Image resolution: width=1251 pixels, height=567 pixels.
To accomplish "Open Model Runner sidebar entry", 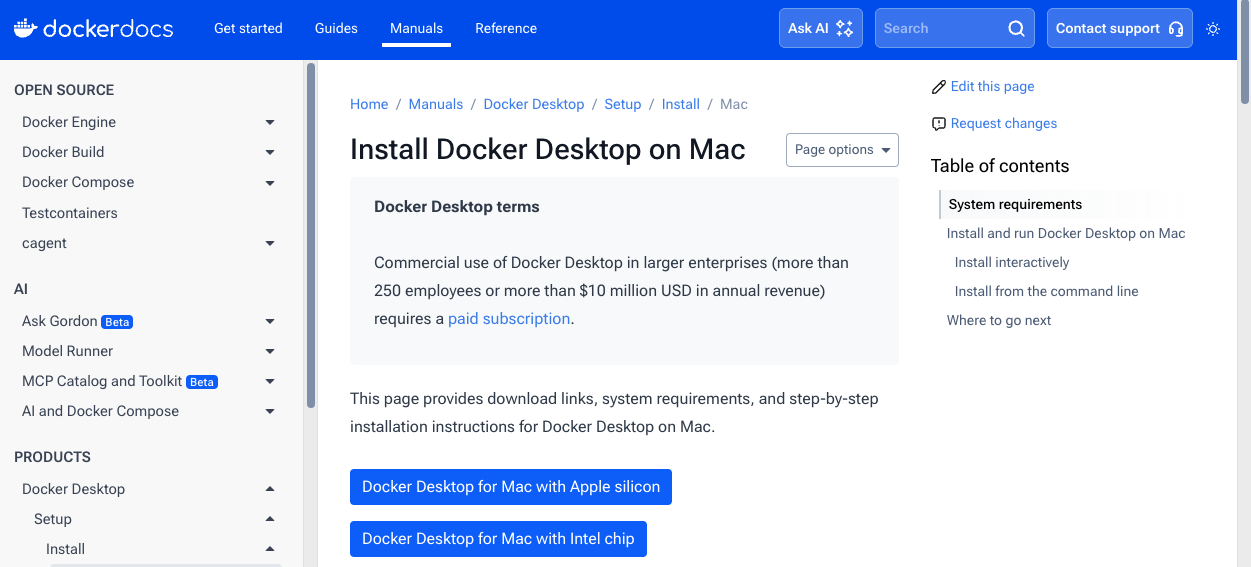I will [68, 351].
